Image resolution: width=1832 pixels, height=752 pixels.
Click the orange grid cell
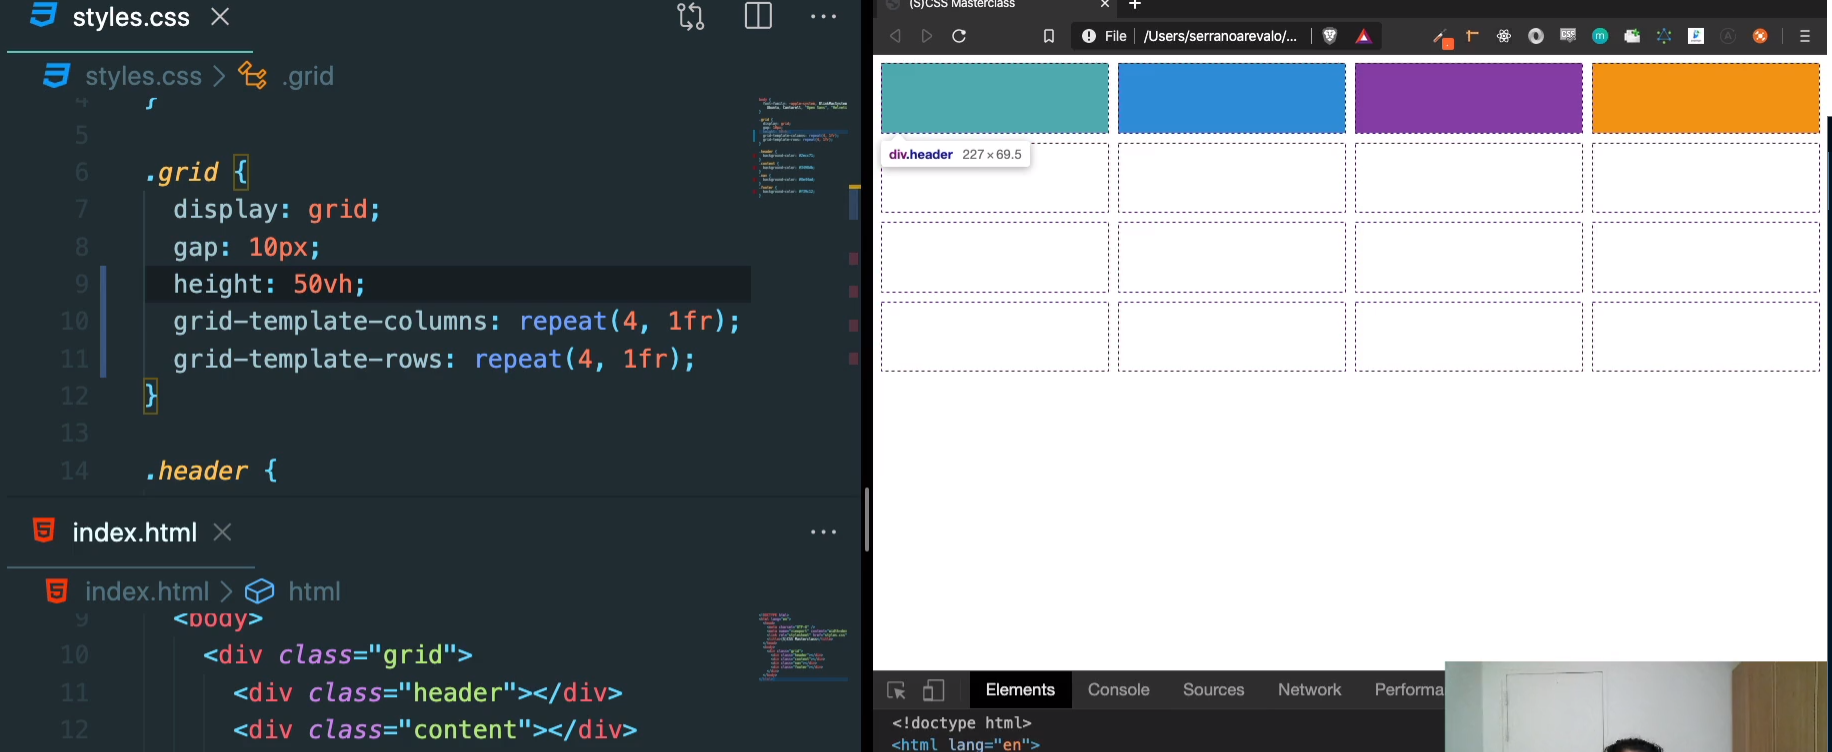point(1706,98)
